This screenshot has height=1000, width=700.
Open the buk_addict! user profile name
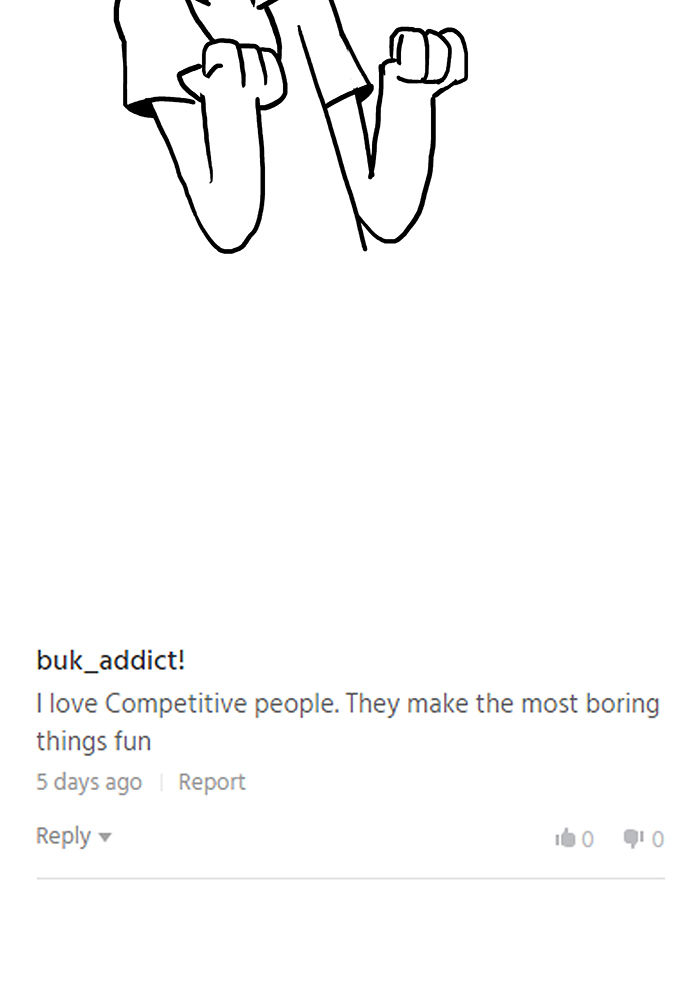(x=111, y=660)
